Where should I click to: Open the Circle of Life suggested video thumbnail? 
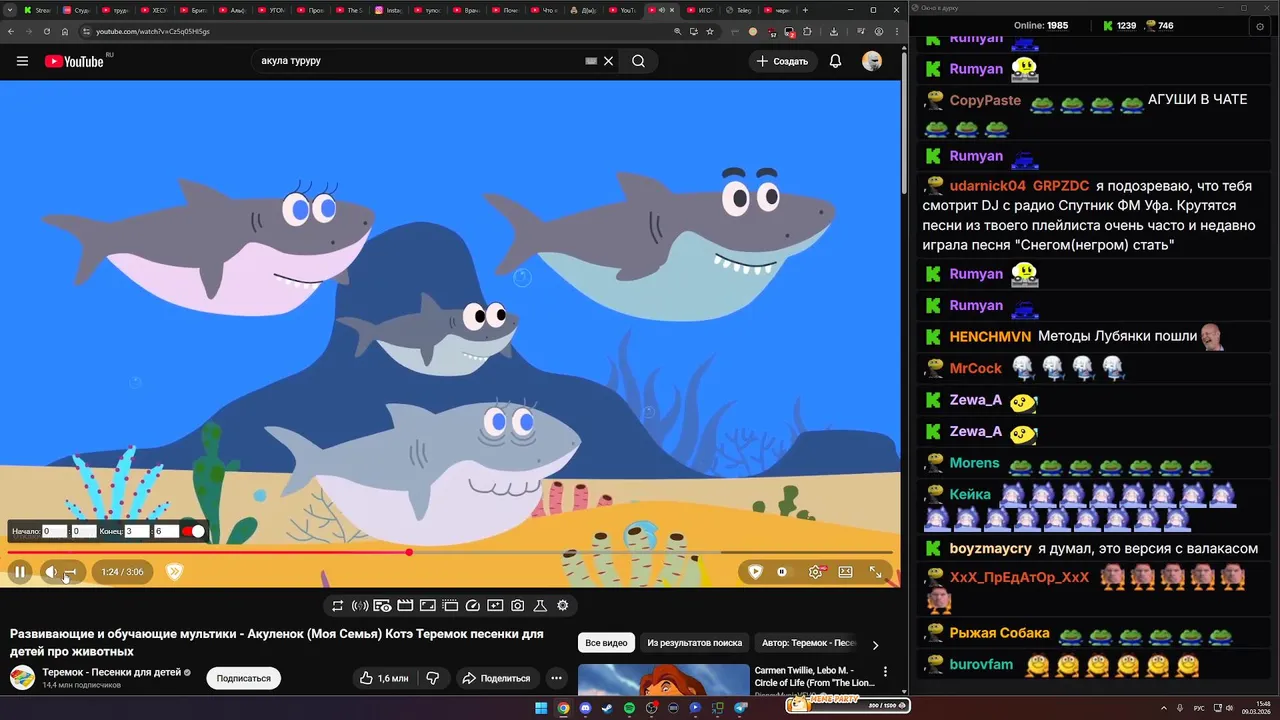click(663, 680)
